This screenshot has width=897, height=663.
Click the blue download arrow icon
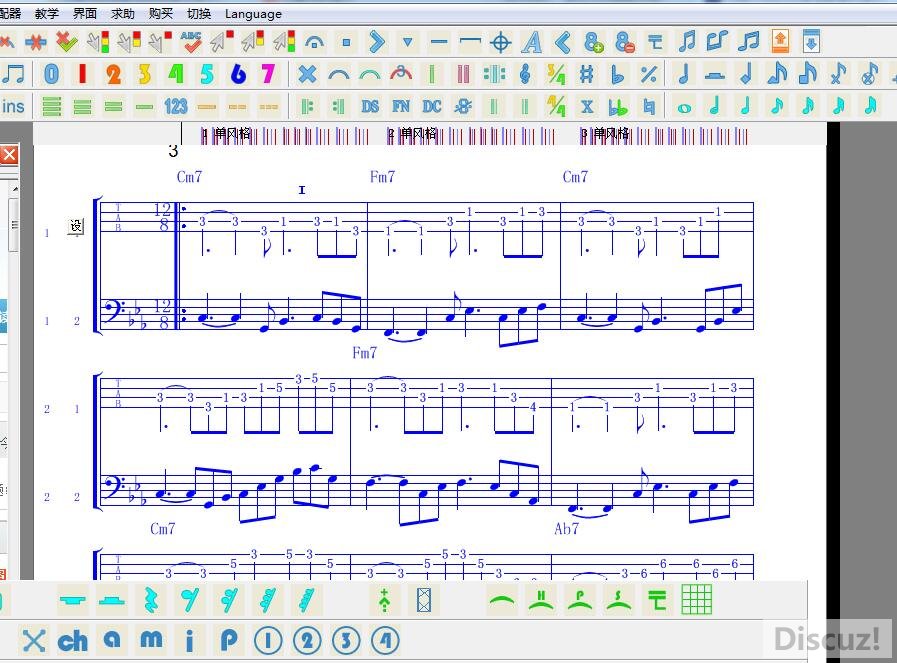(x=811, y=41)
